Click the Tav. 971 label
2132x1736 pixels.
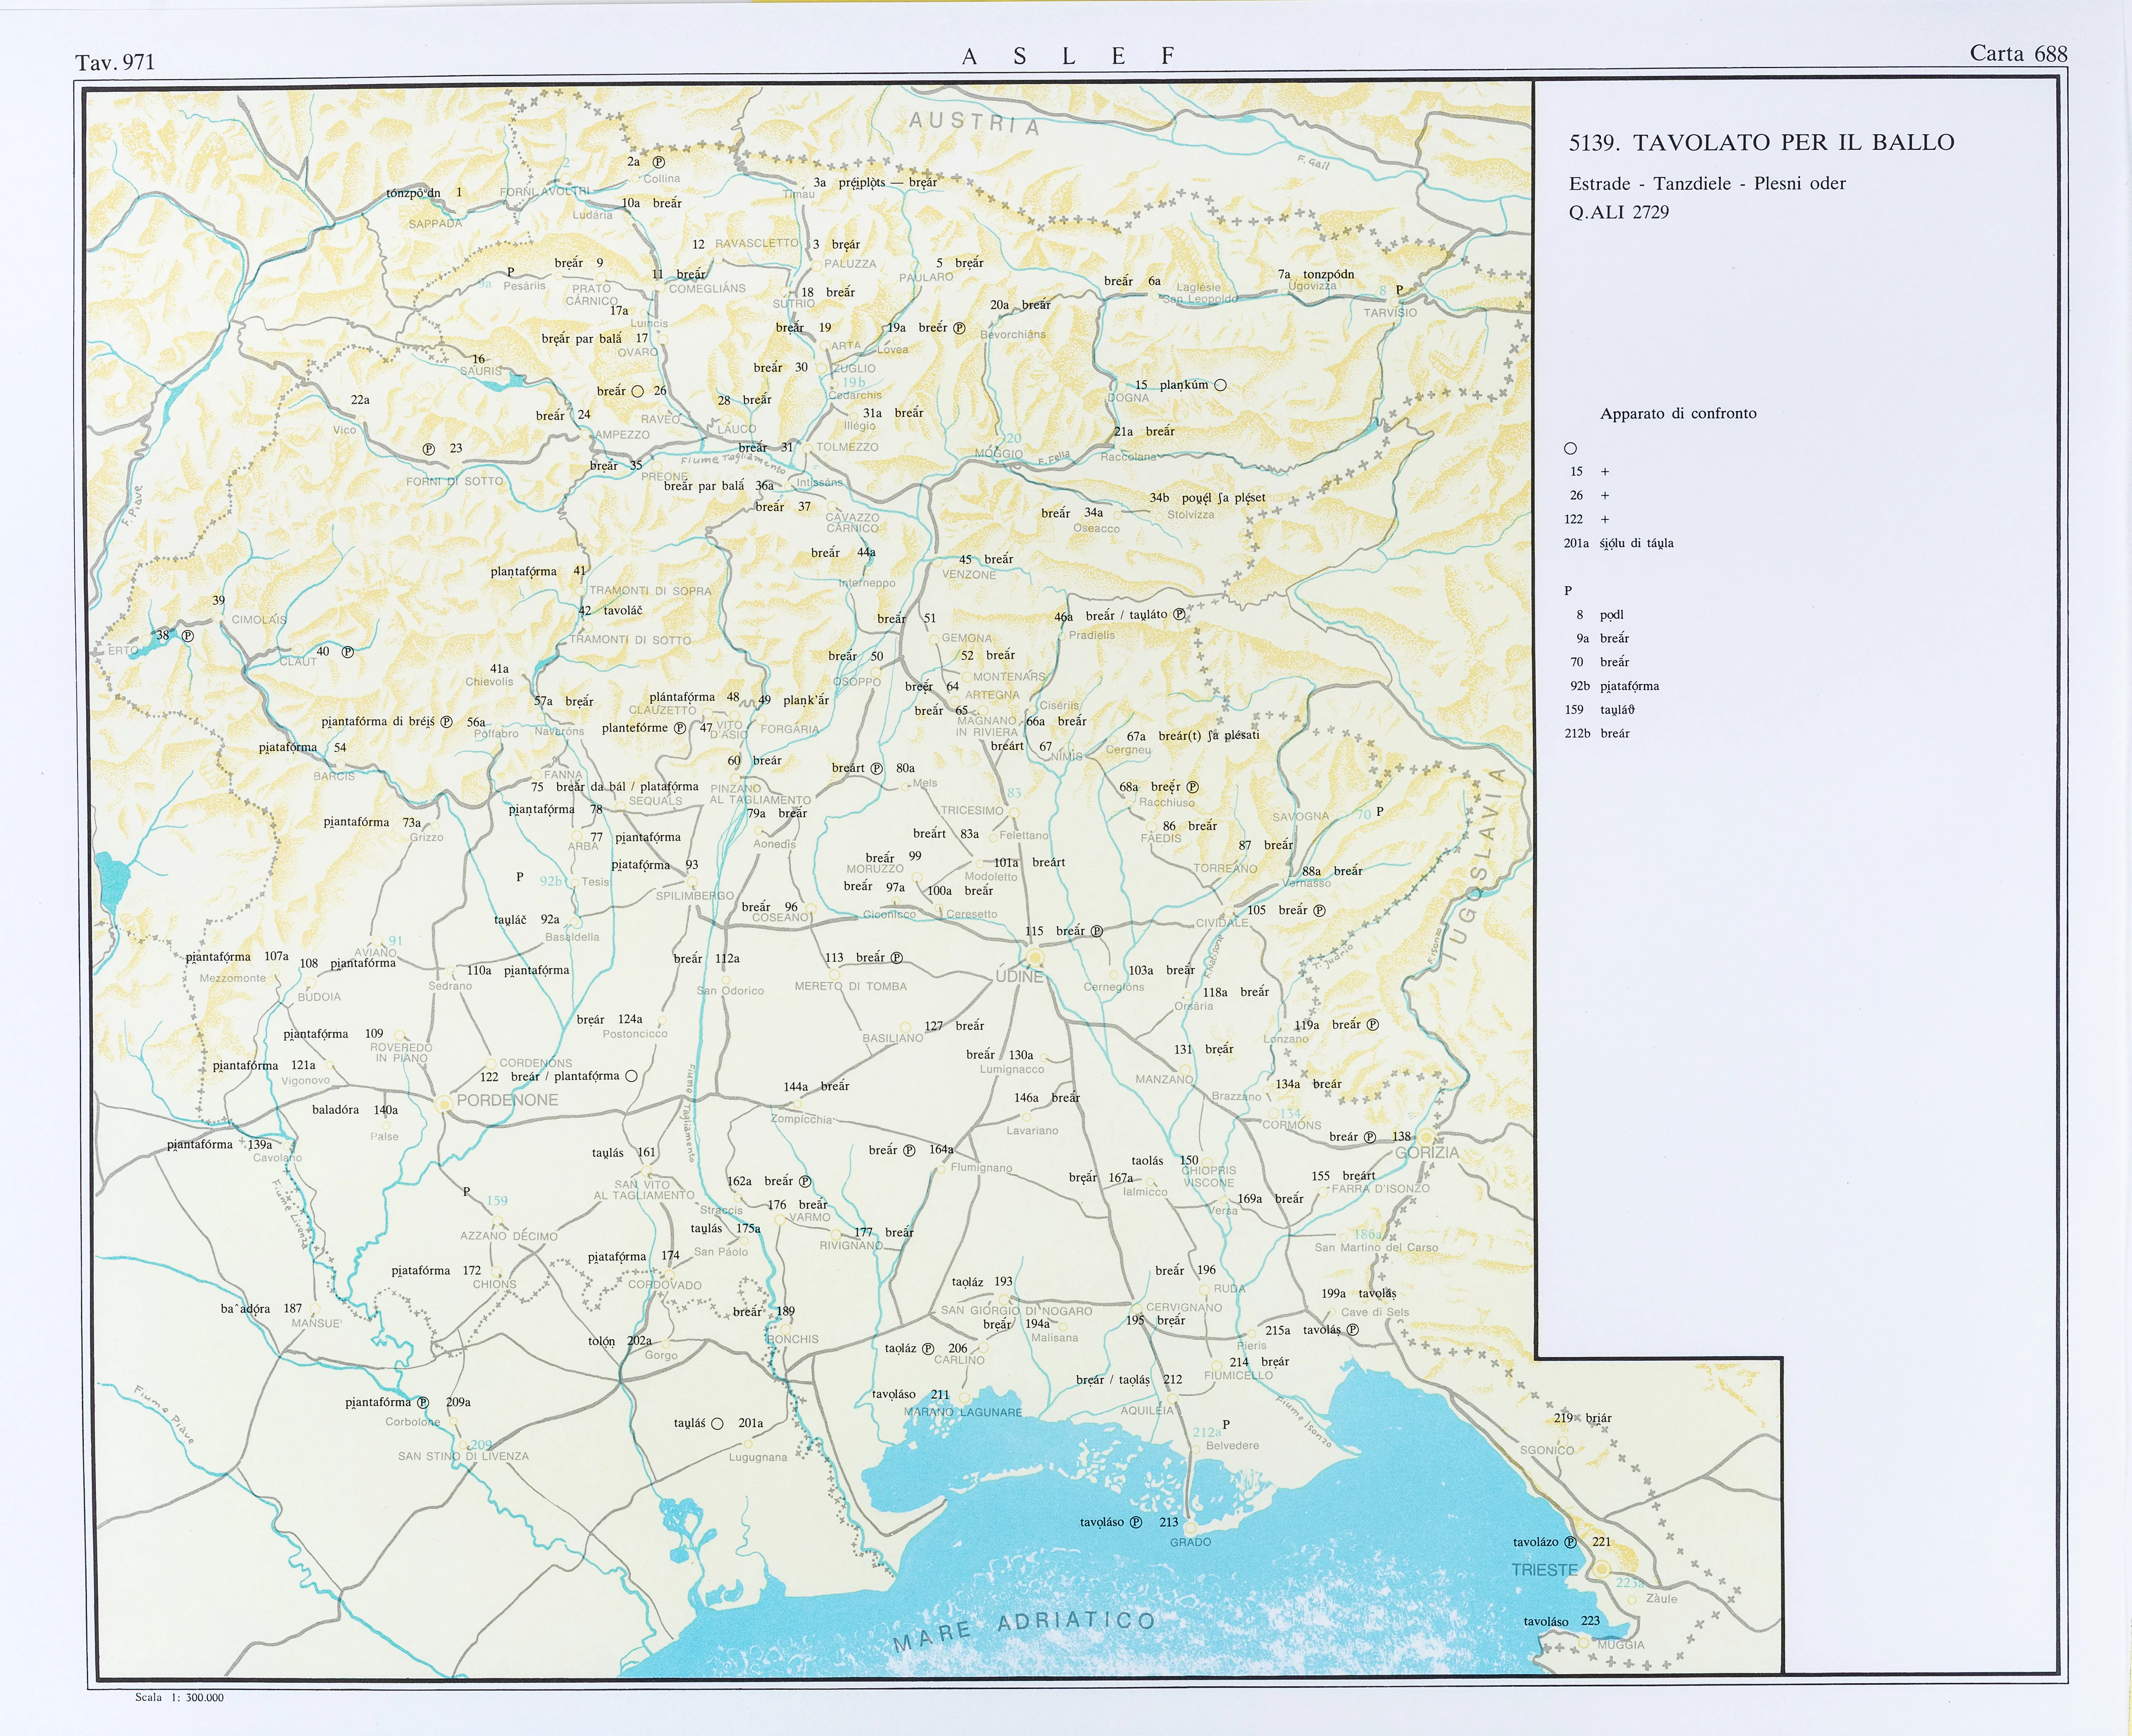[115, 62]
